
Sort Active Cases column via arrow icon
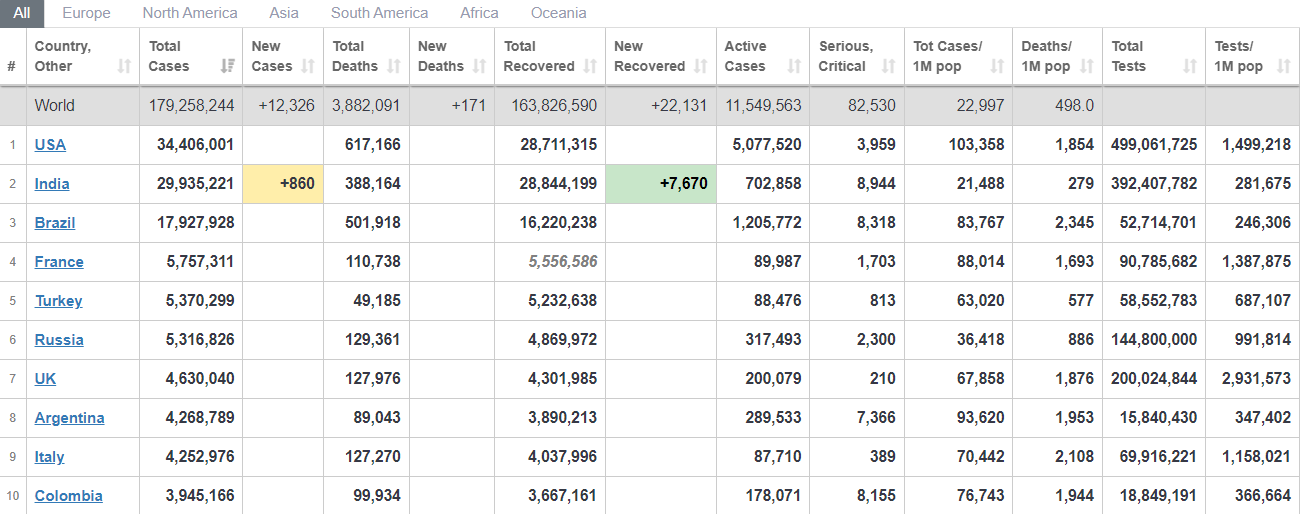pos(794,66)
